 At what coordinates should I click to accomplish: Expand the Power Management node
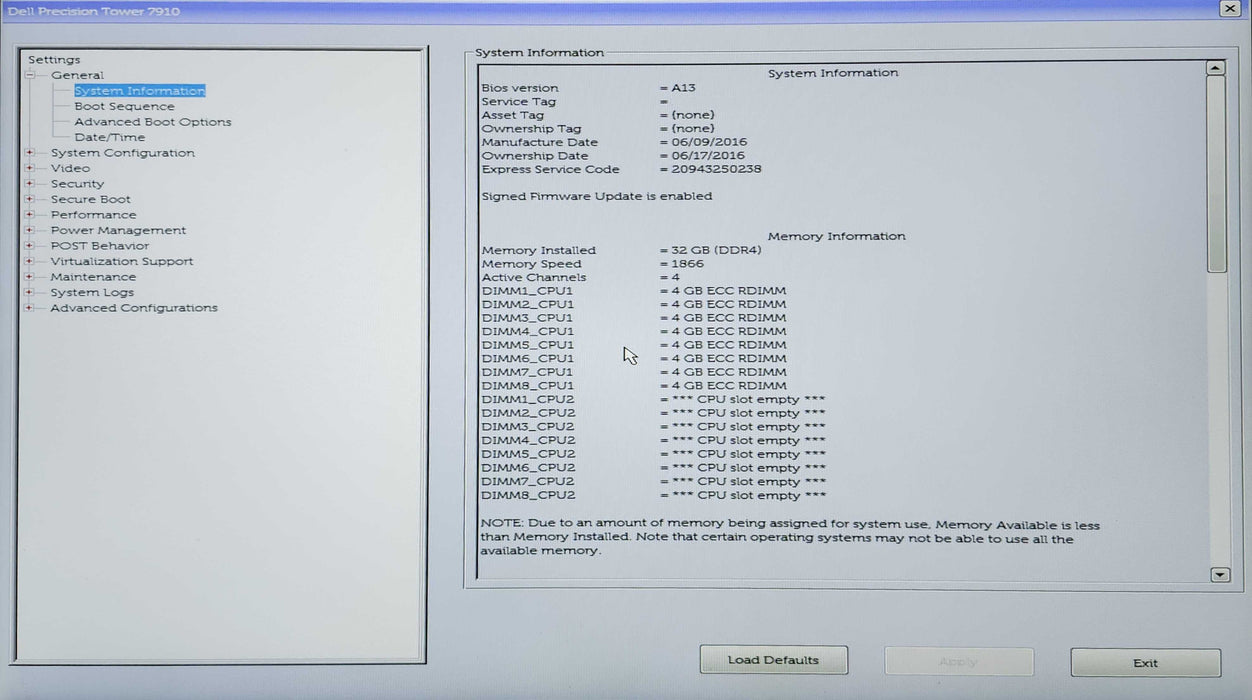coord(30,230)
